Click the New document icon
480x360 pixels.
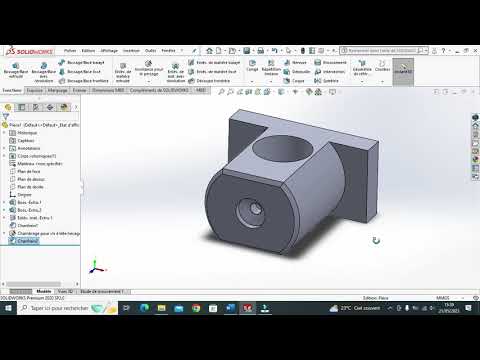(219, 51)
